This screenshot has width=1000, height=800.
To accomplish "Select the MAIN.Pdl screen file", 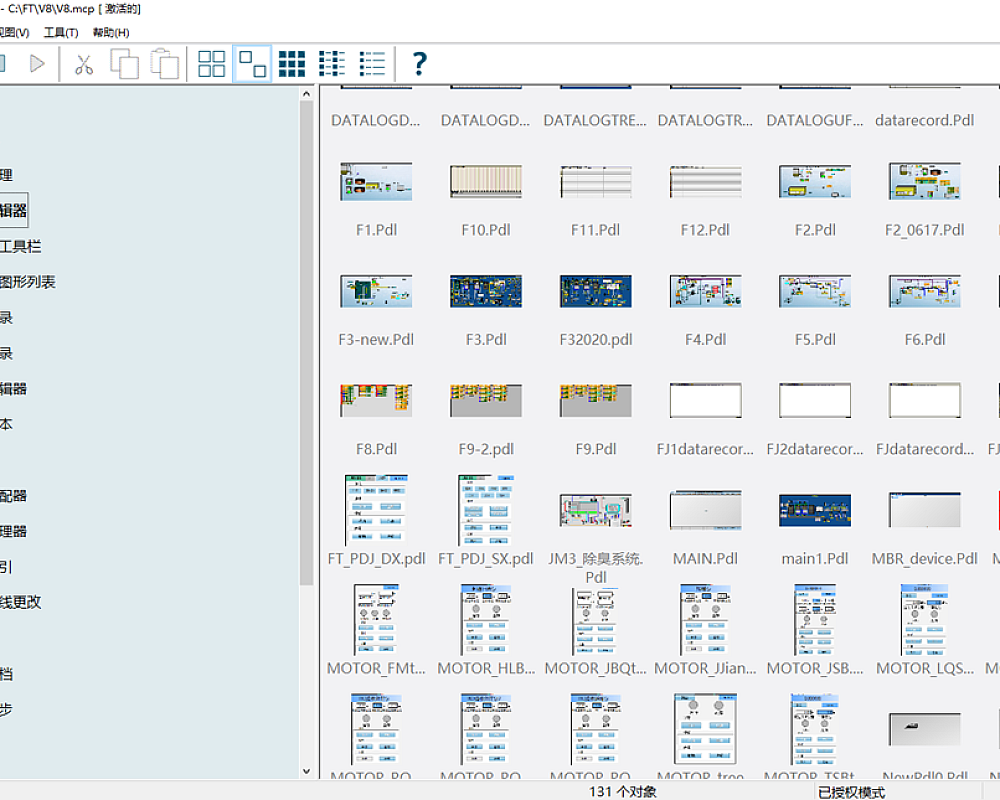I will pyautogui.click(x=705, y=510).
